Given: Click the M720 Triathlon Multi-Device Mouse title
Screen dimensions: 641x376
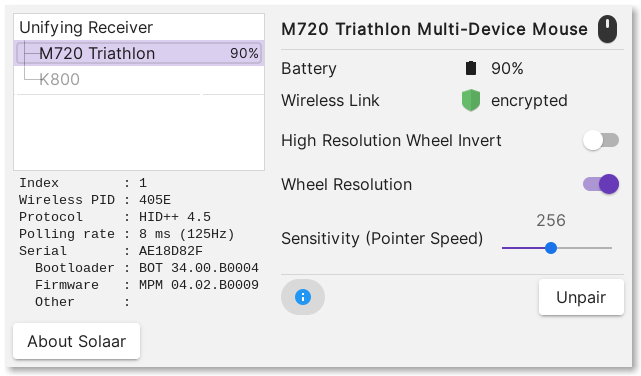Looking at the screenshot, I should pos(434,29).
